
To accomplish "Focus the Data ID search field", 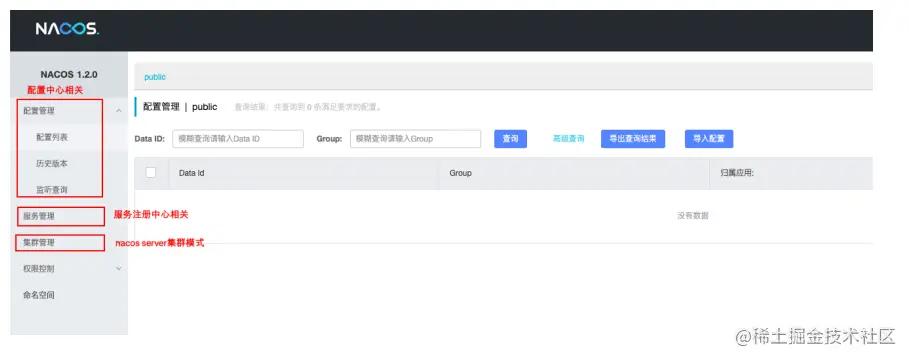I will click(238, 139).
